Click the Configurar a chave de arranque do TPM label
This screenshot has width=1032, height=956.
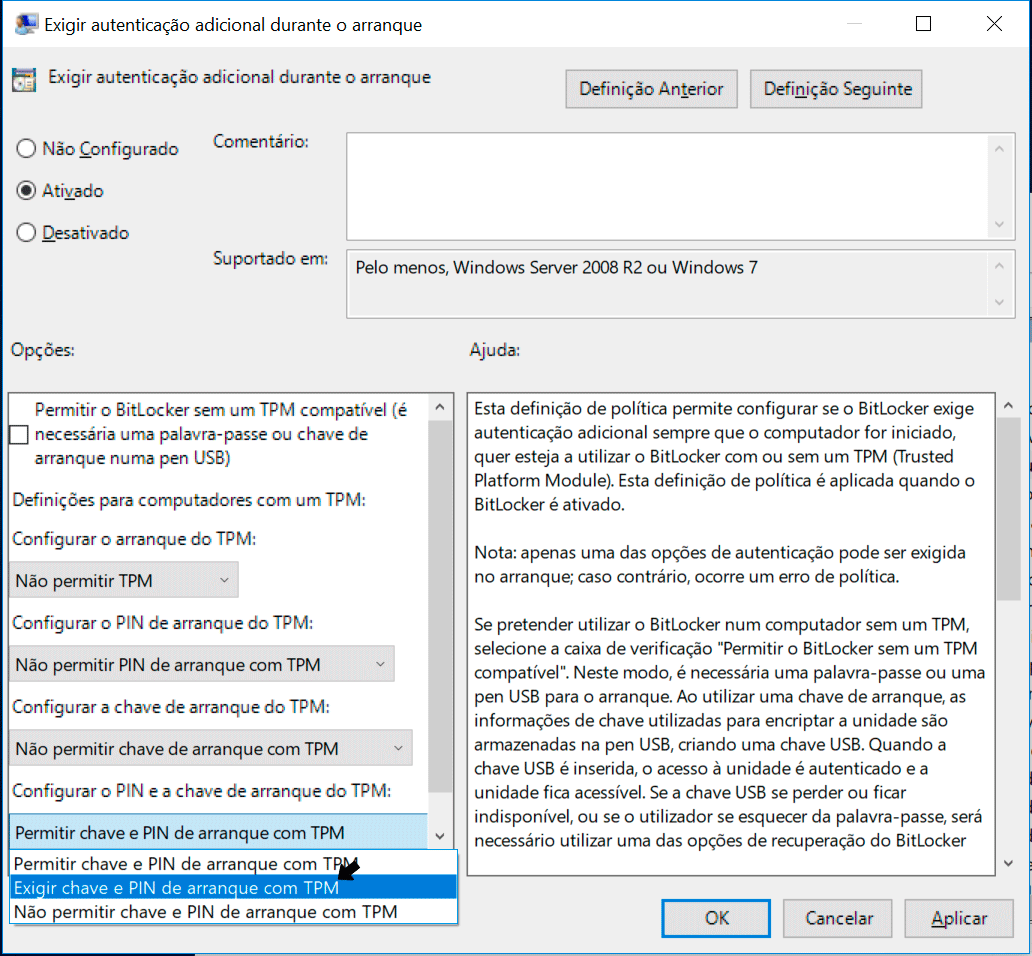(171, 707)
